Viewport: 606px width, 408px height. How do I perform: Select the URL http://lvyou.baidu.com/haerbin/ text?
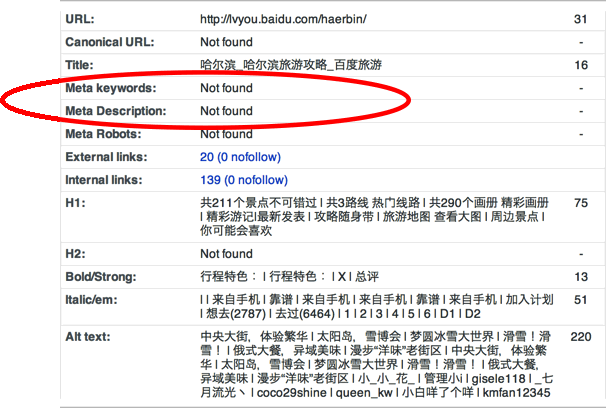pos(283,19)
